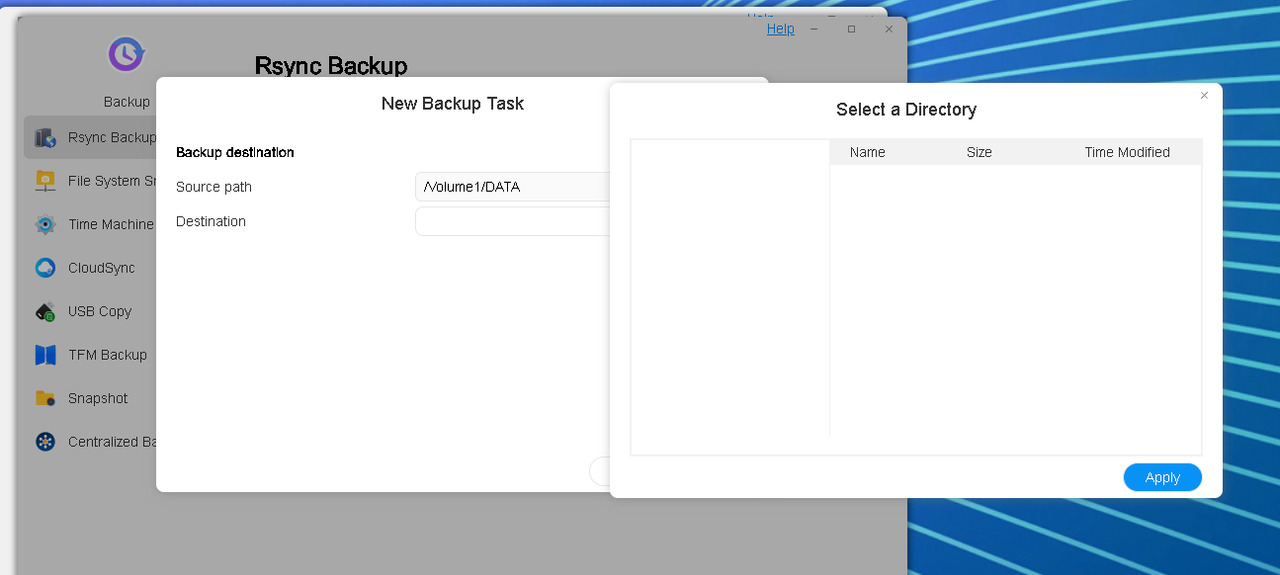Open the Centralized Backup sidebar icon
1280x575 pixels.
[x=45, y=442]
